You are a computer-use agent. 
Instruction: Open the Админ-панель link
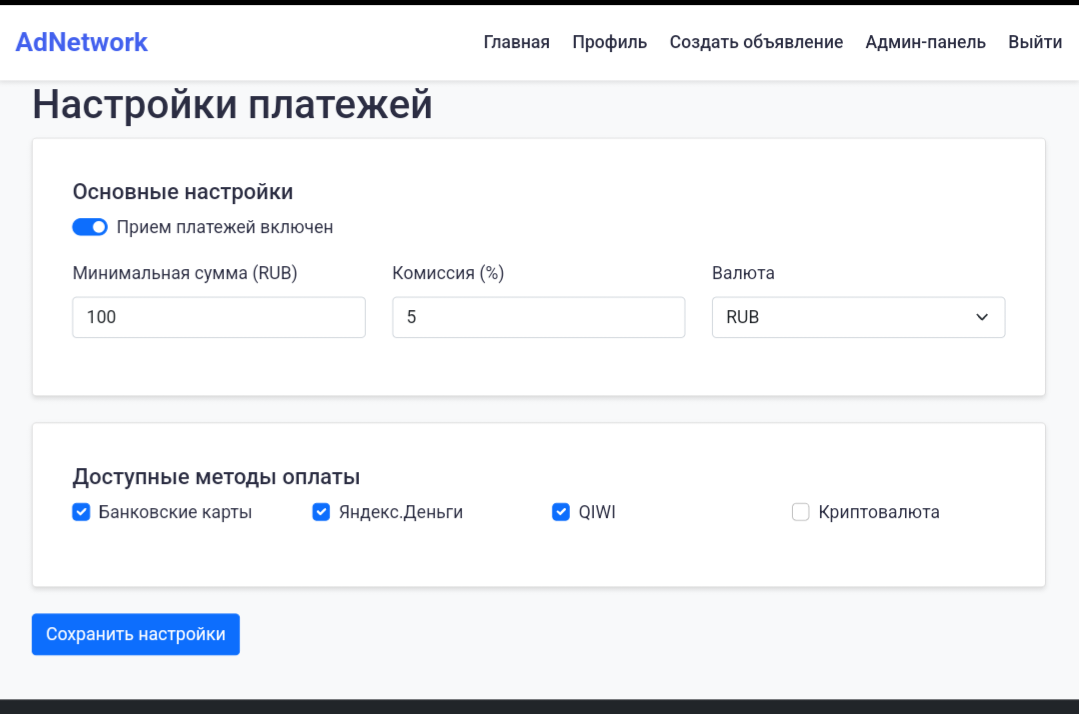(925, 42)
